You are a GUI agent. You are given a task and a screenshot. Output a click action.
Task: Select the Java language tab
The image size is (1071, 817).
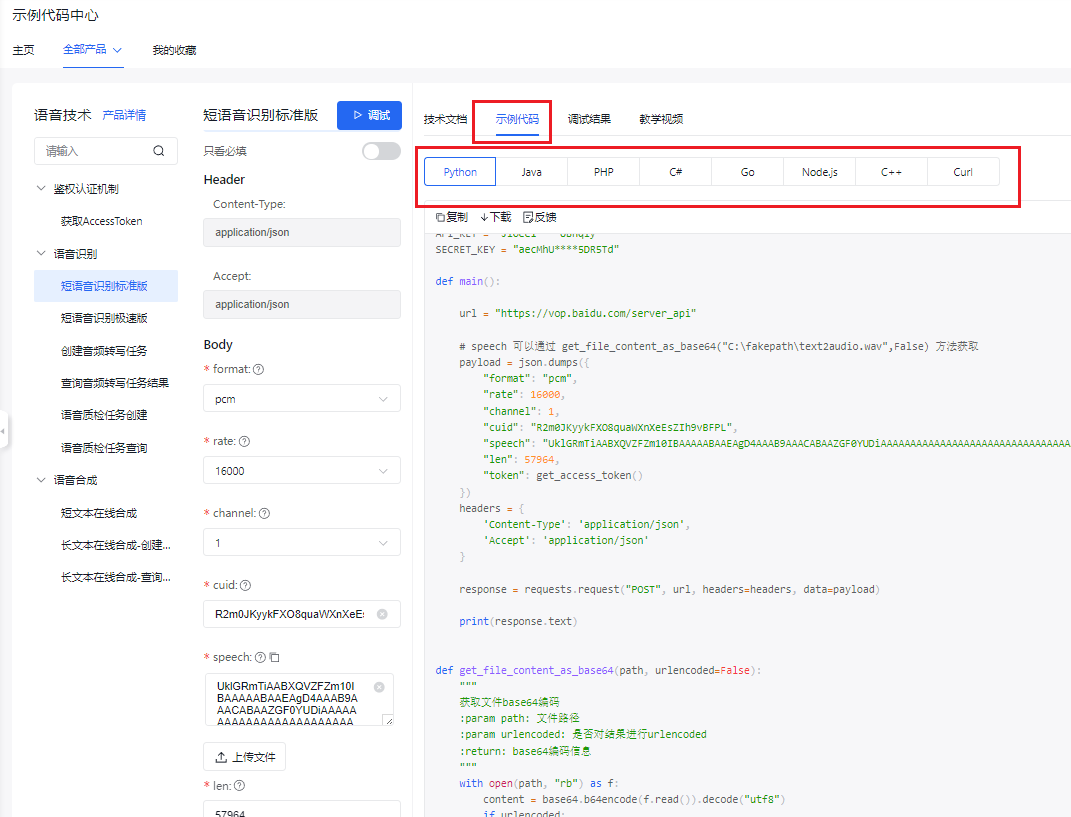coord(531,172)
